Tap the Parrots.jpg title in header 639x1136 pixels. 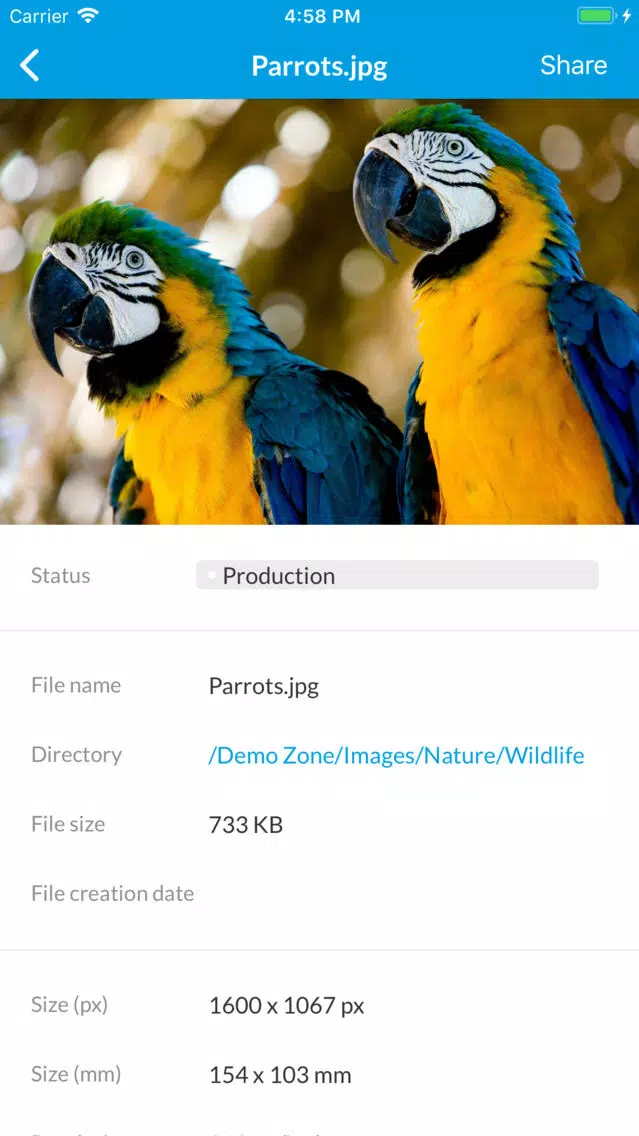(x=320, y=67)
